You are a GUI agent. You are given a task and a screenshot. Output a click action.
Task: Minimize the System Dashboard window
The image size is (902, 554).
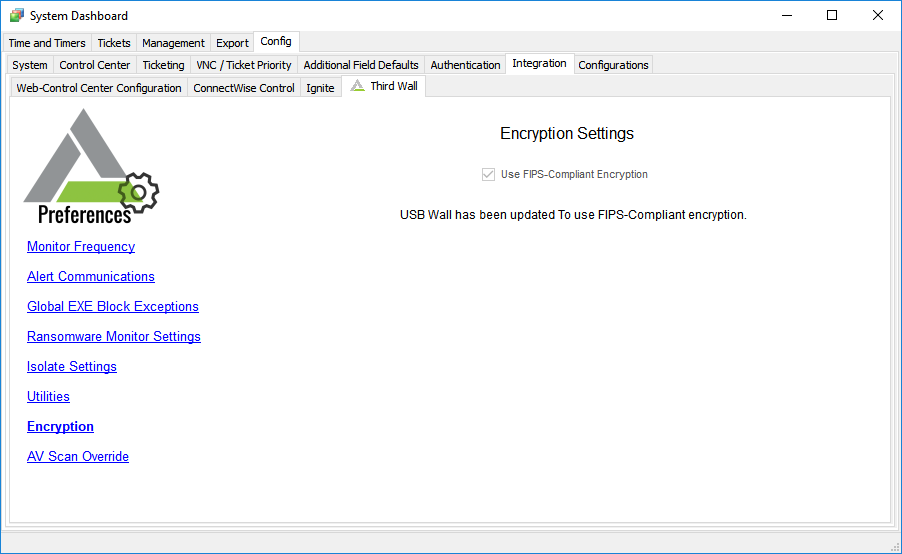coord(787,16)
